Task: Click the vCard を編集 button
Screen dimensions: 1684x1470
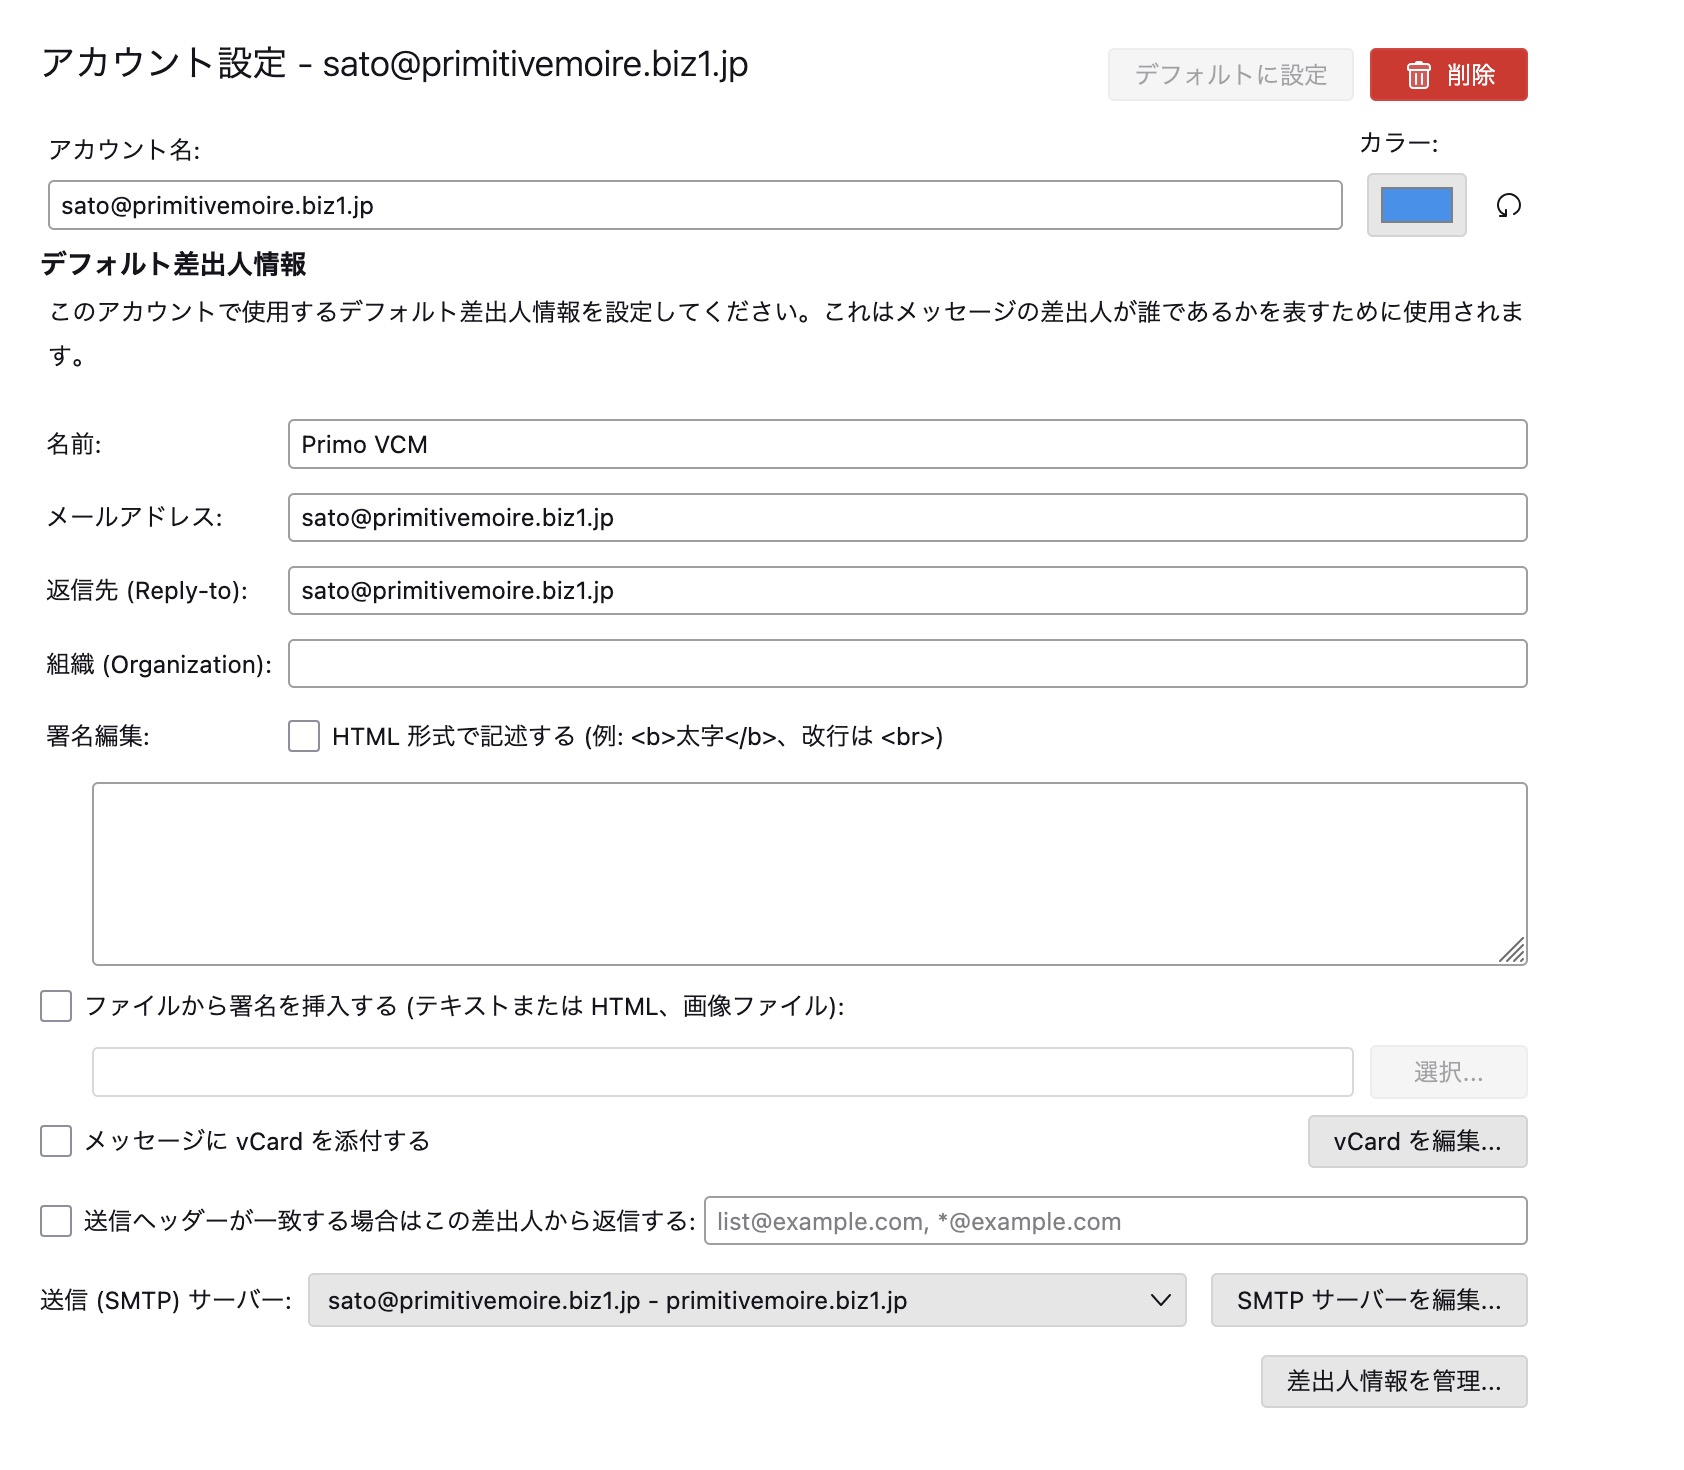Action: 1416,1141
